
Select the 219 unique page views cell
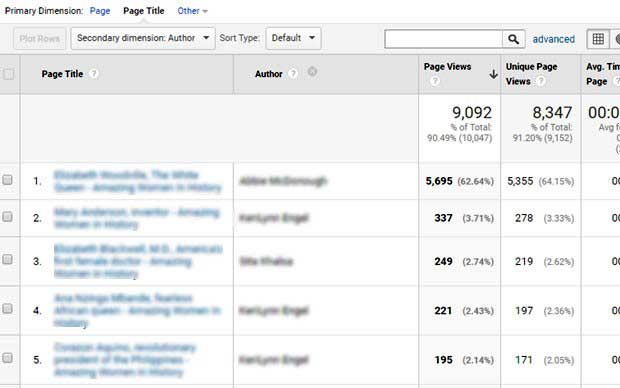(x=524, y=261)
